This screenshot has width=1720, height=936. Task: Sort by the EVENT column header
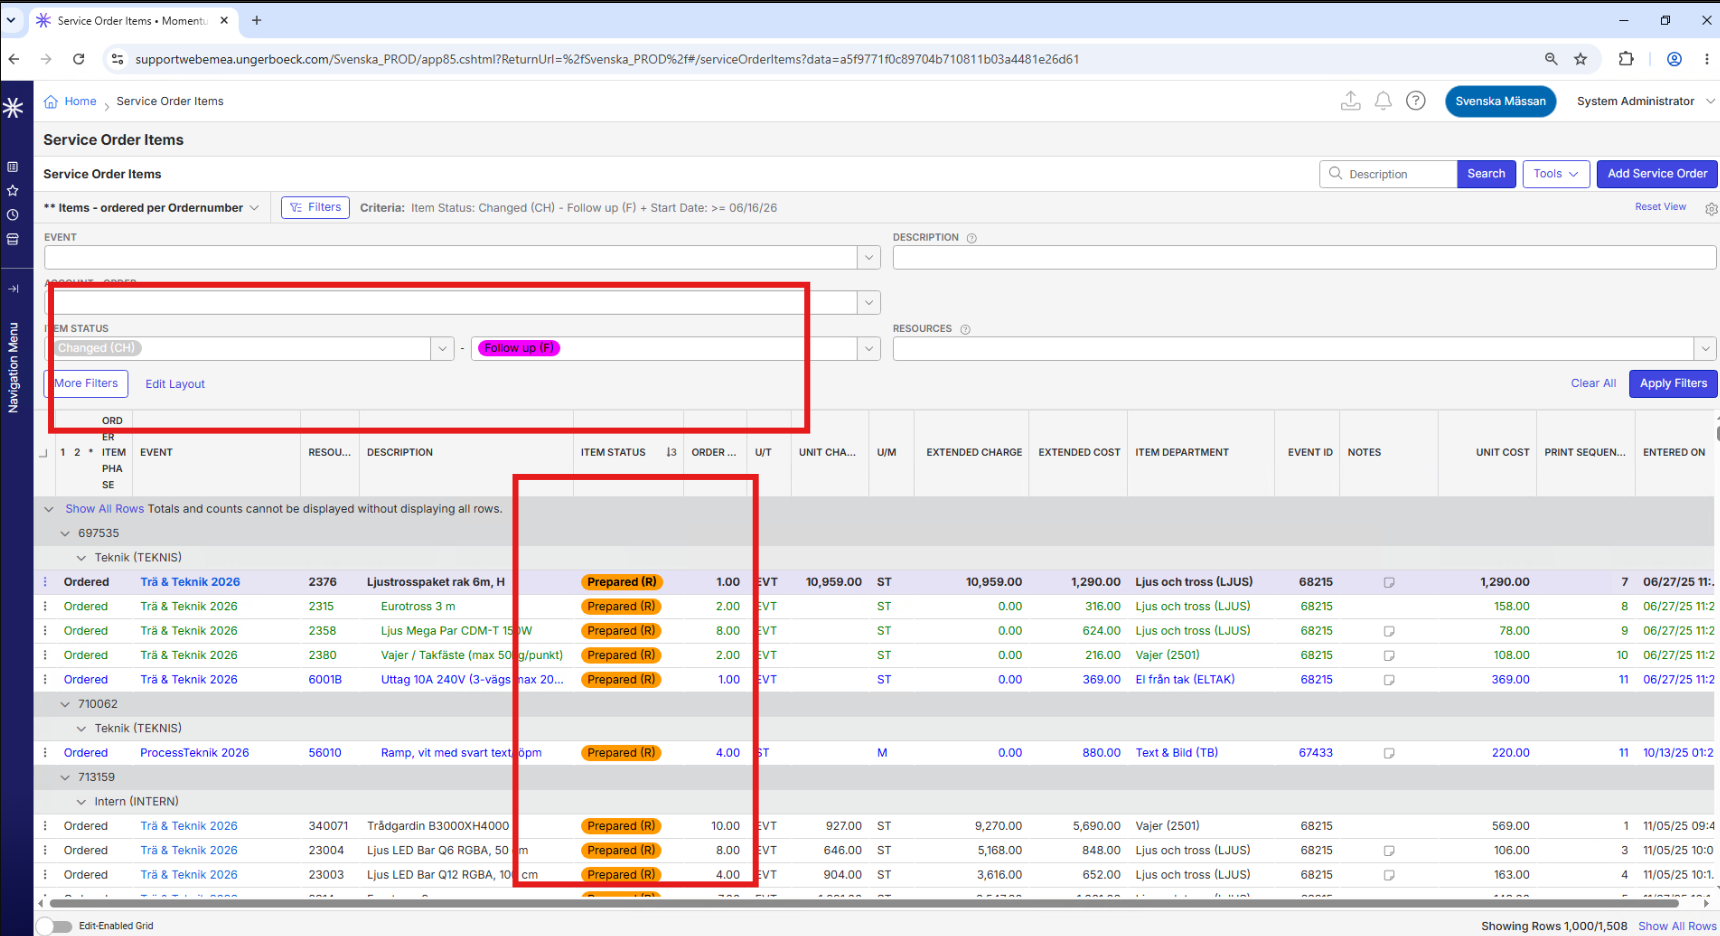click(157, 453)
